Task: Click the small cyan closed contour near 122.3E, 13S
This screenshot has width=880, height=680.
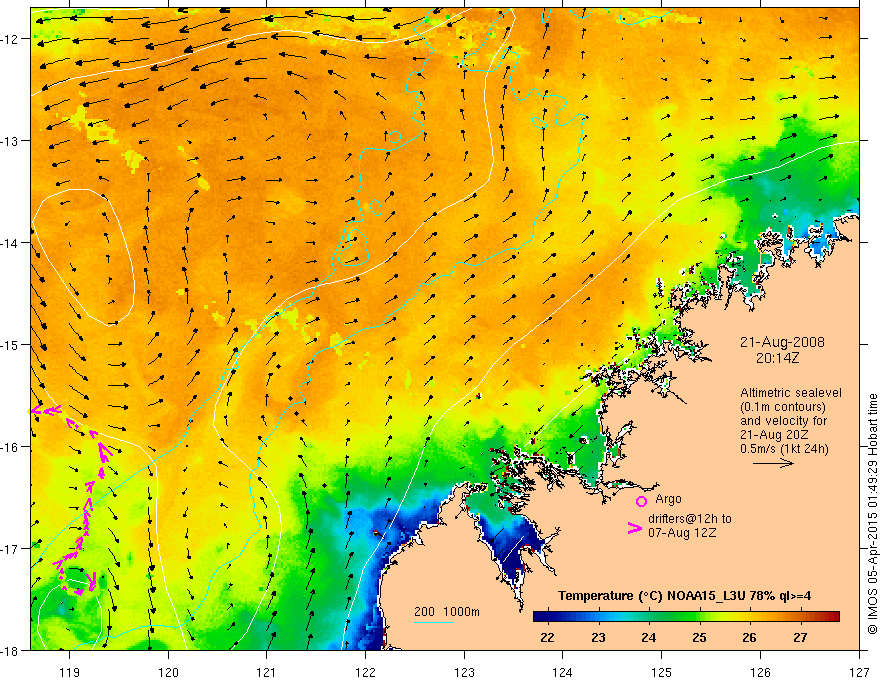Action: [395, 136]
